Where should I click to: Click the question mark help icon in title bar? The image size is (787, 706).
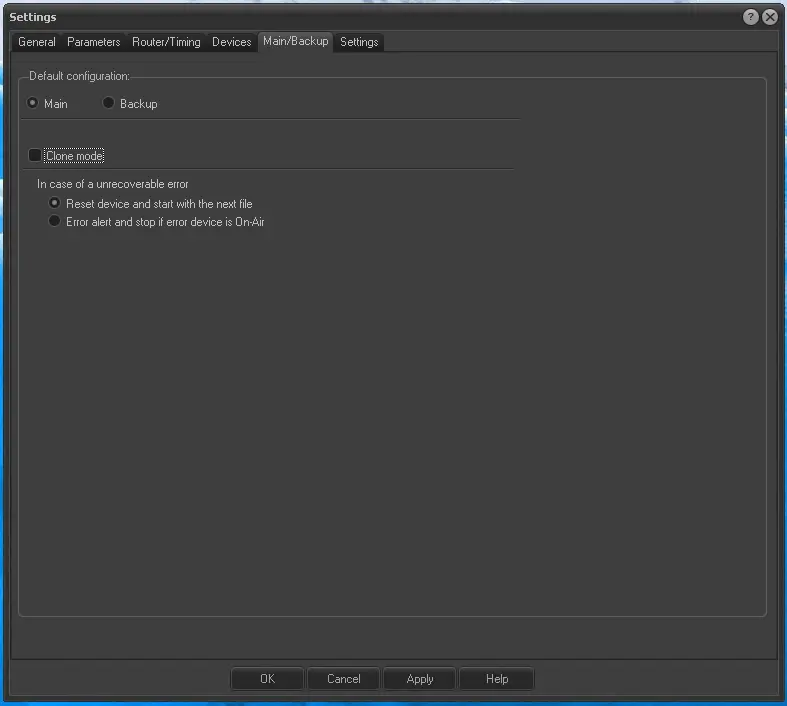pyautogui.click(x=751, y=17)
